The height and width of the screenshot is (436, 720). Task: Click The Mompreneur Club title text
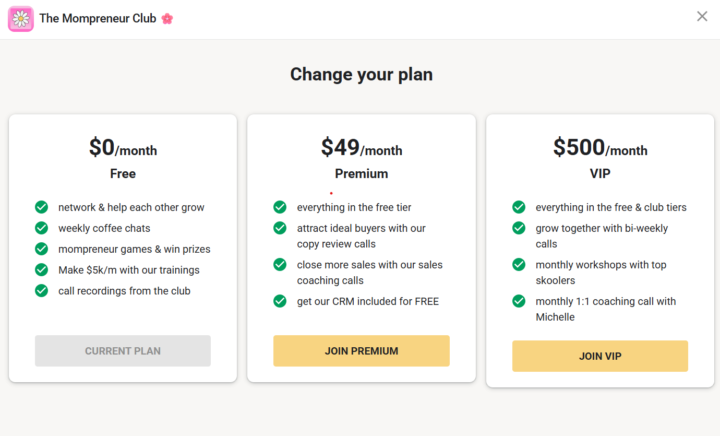97,18
